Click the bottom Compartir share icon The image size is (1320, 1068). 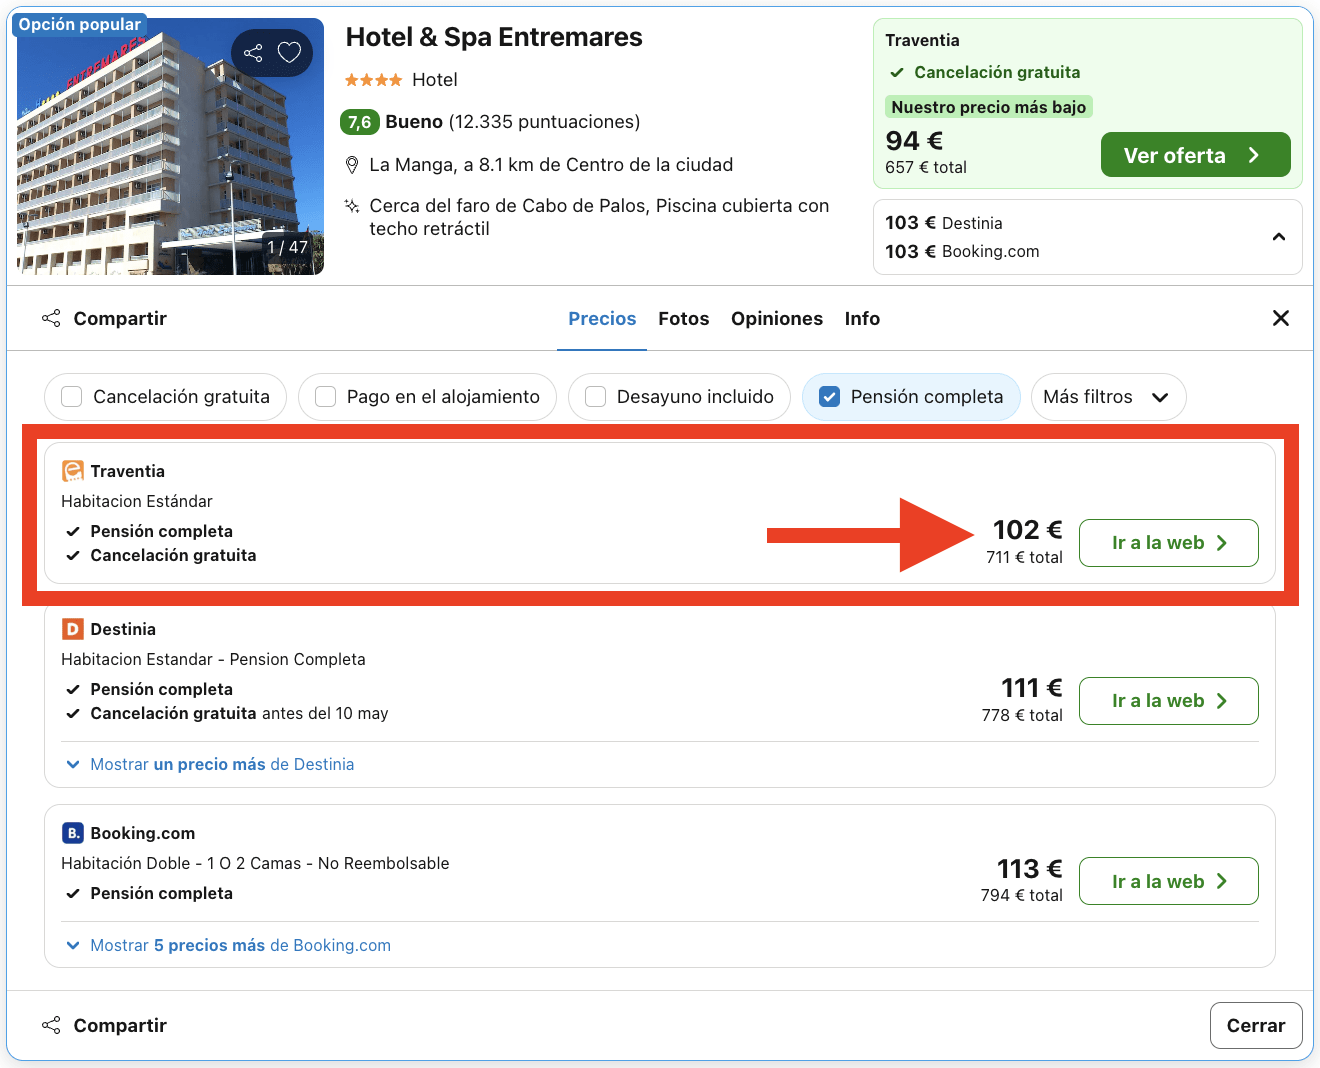(x=51, y=1025)
